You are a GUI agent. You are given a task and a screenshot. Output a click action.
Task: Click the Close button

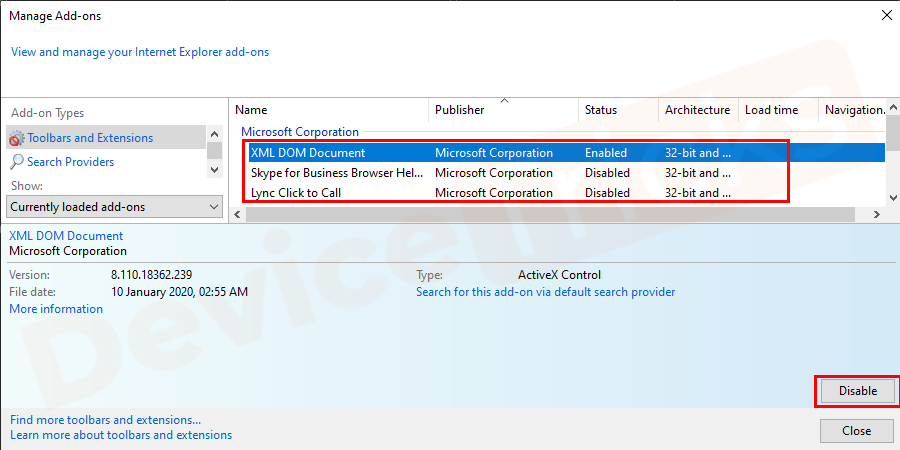pyautogui.click(x=856, y=430)
